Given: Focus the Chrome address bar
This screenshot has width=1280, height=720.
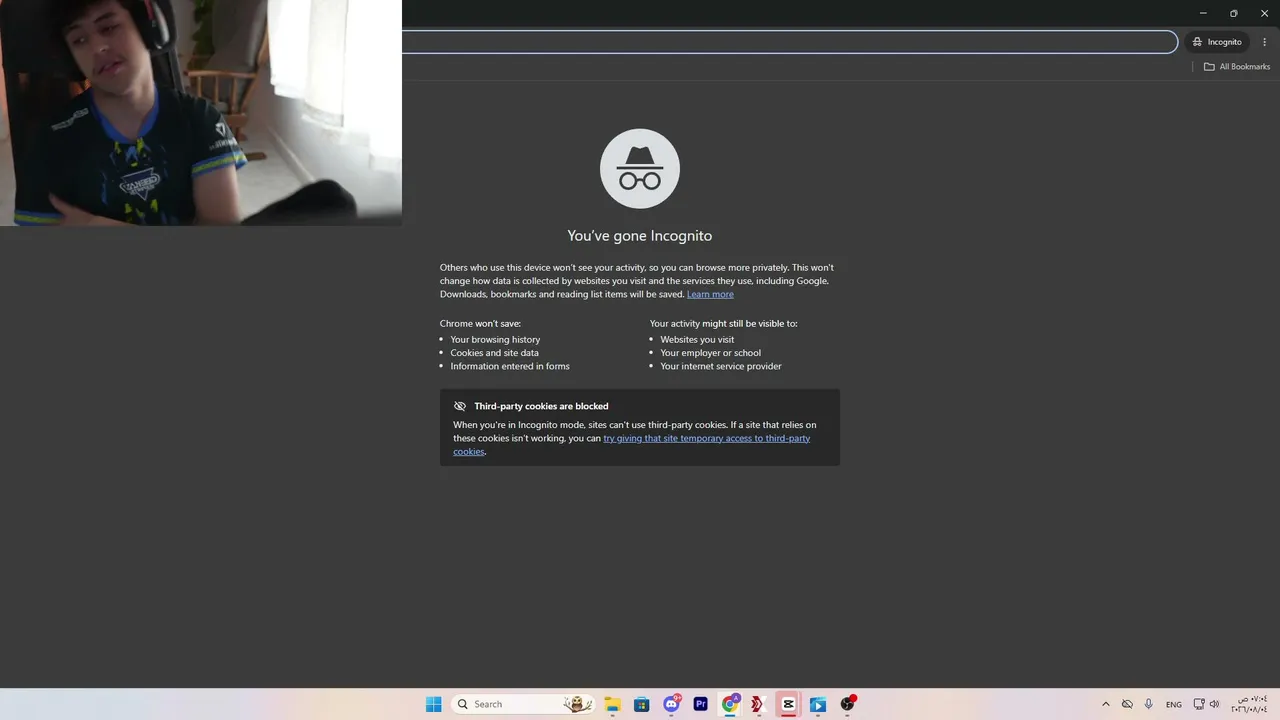Looking at the screenshot, I should pyautogui.click(x=790, y=42).
